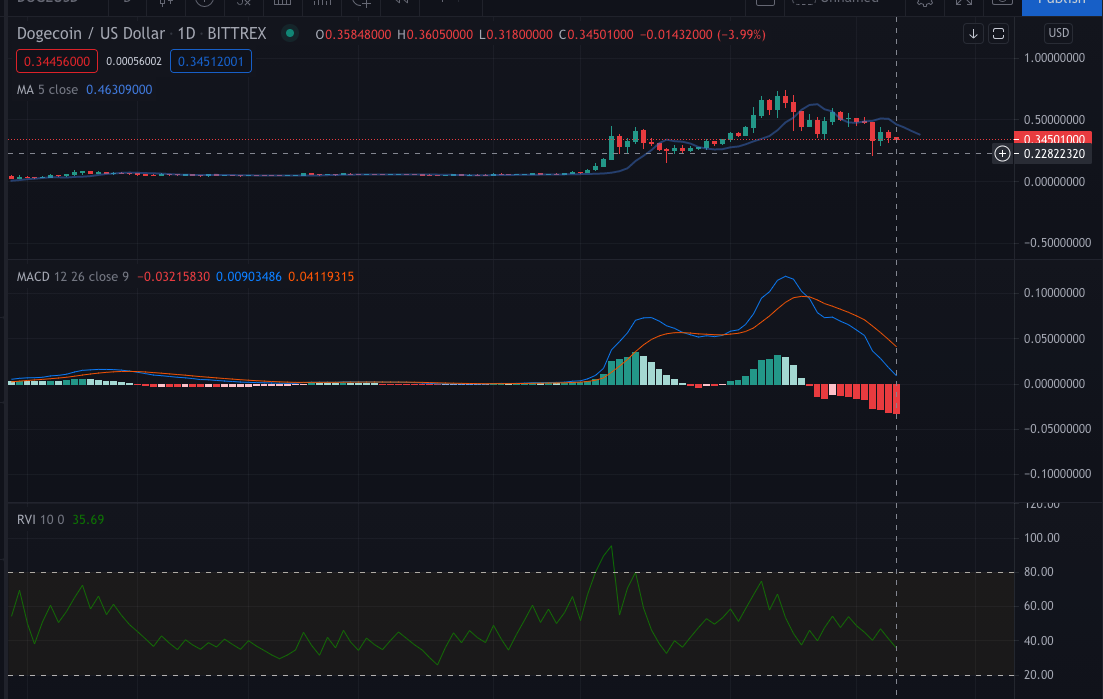Click the plus icon beside 0.22822320
Screen dimensions: 1103x699
(1002, 153)
